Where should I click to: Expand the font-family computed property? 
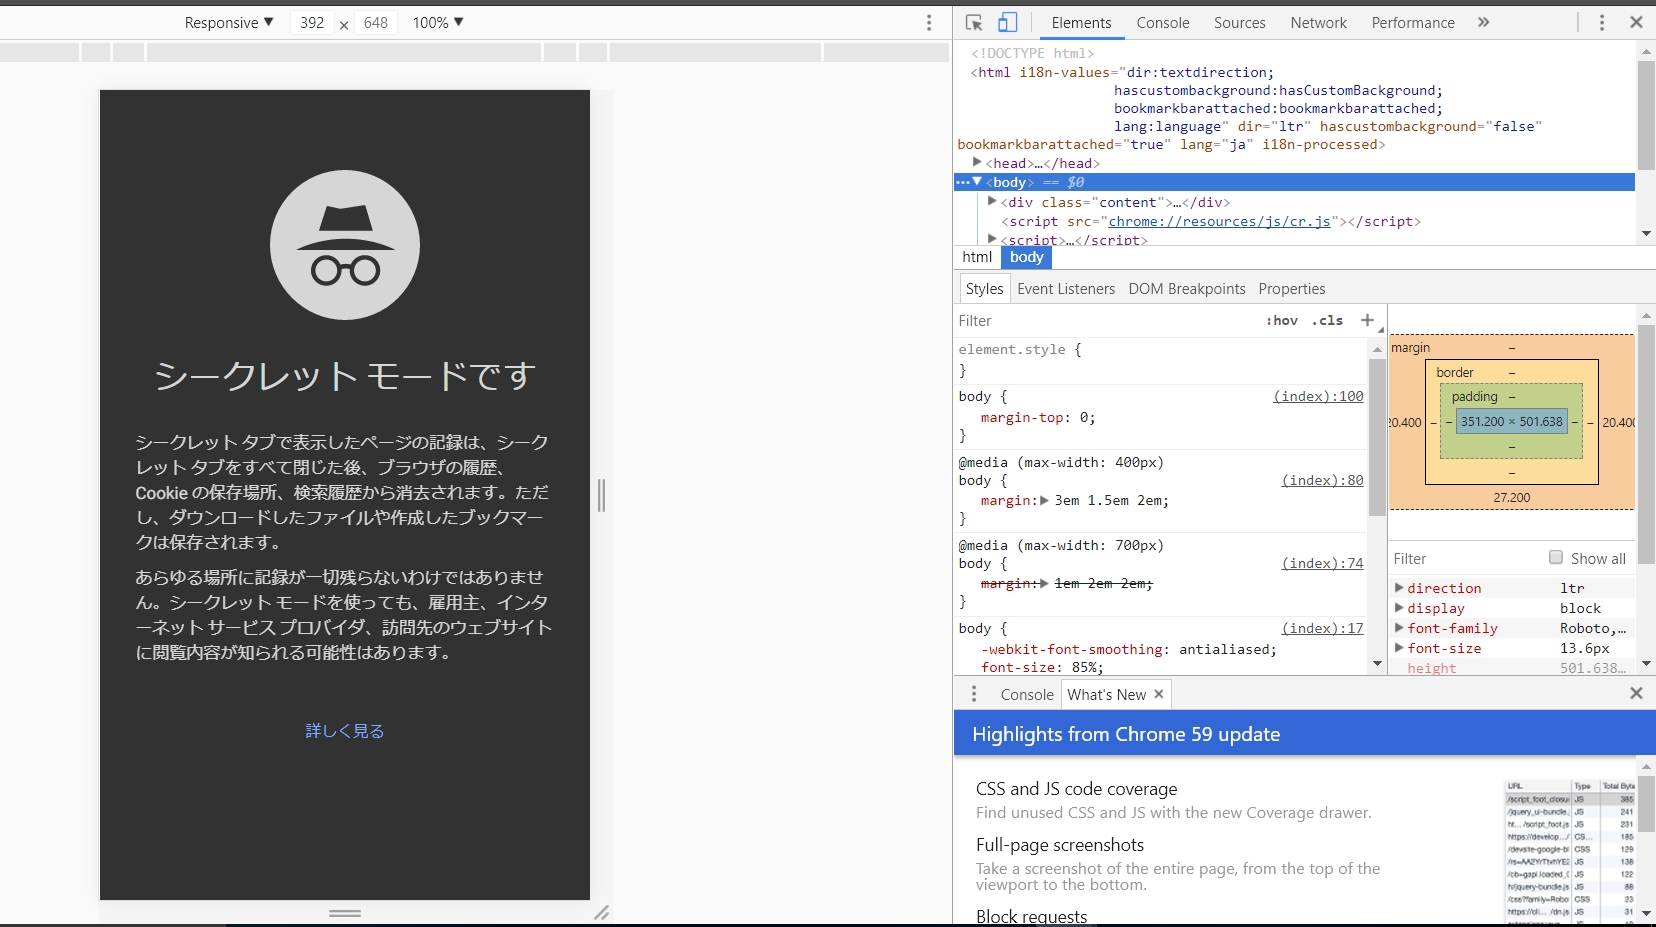point(1400,628)
